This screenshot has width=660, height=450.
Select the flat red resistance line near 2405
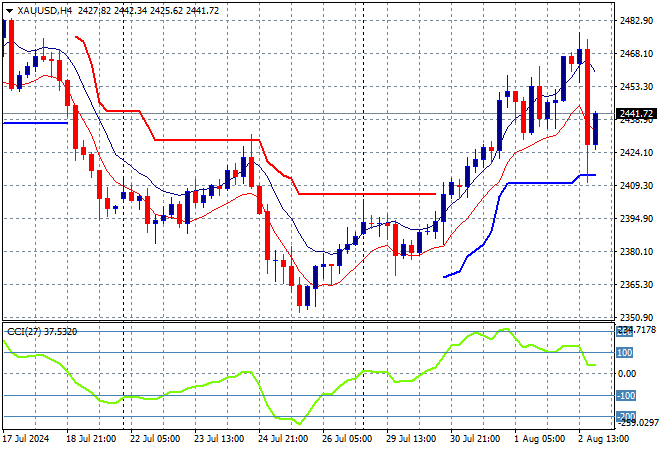(x=367, y=194)
